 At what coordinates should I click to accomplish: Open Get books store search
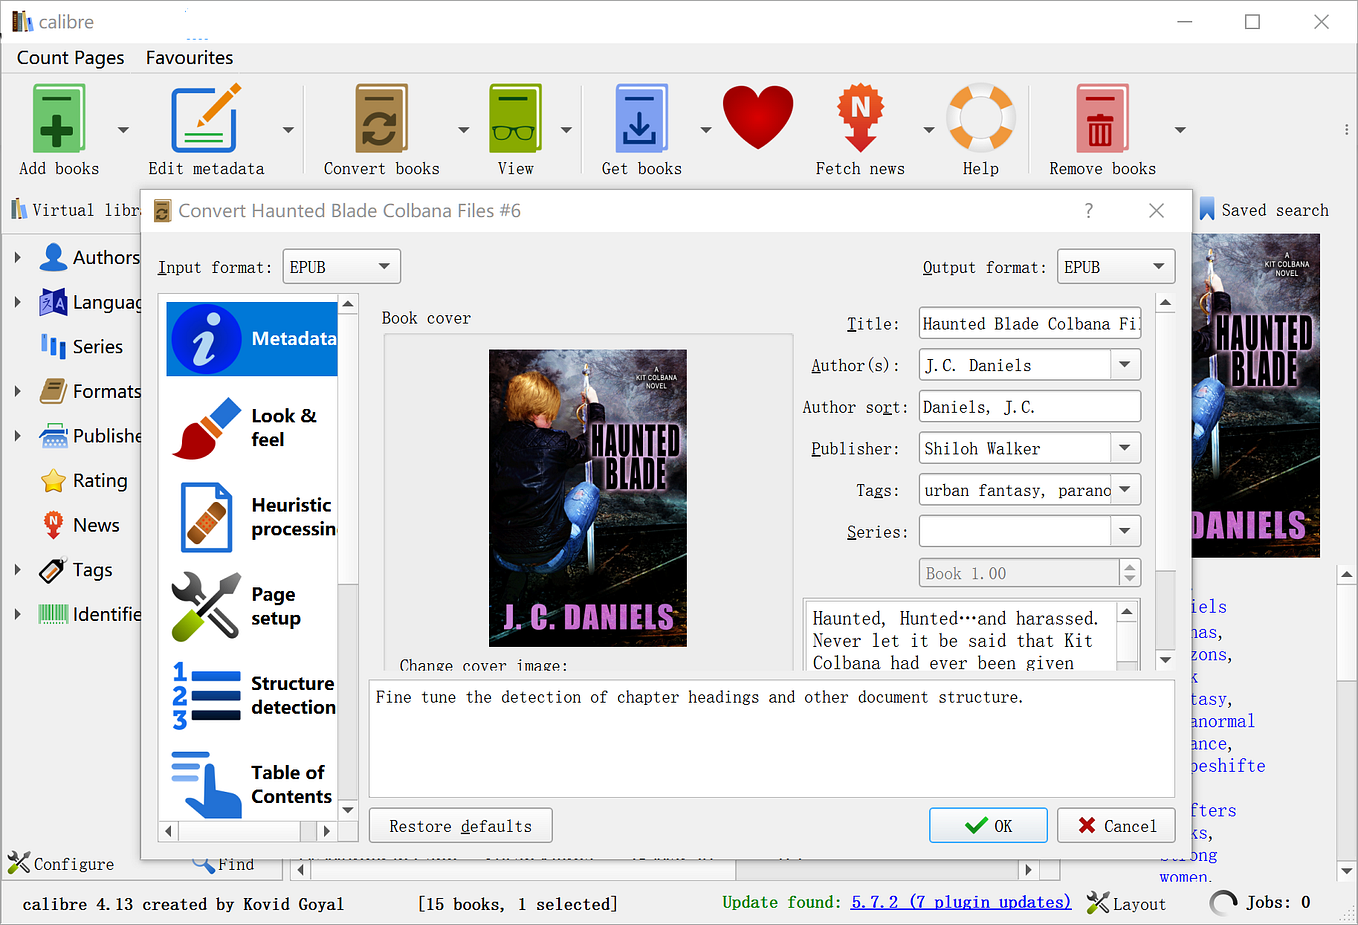point(641,117)
